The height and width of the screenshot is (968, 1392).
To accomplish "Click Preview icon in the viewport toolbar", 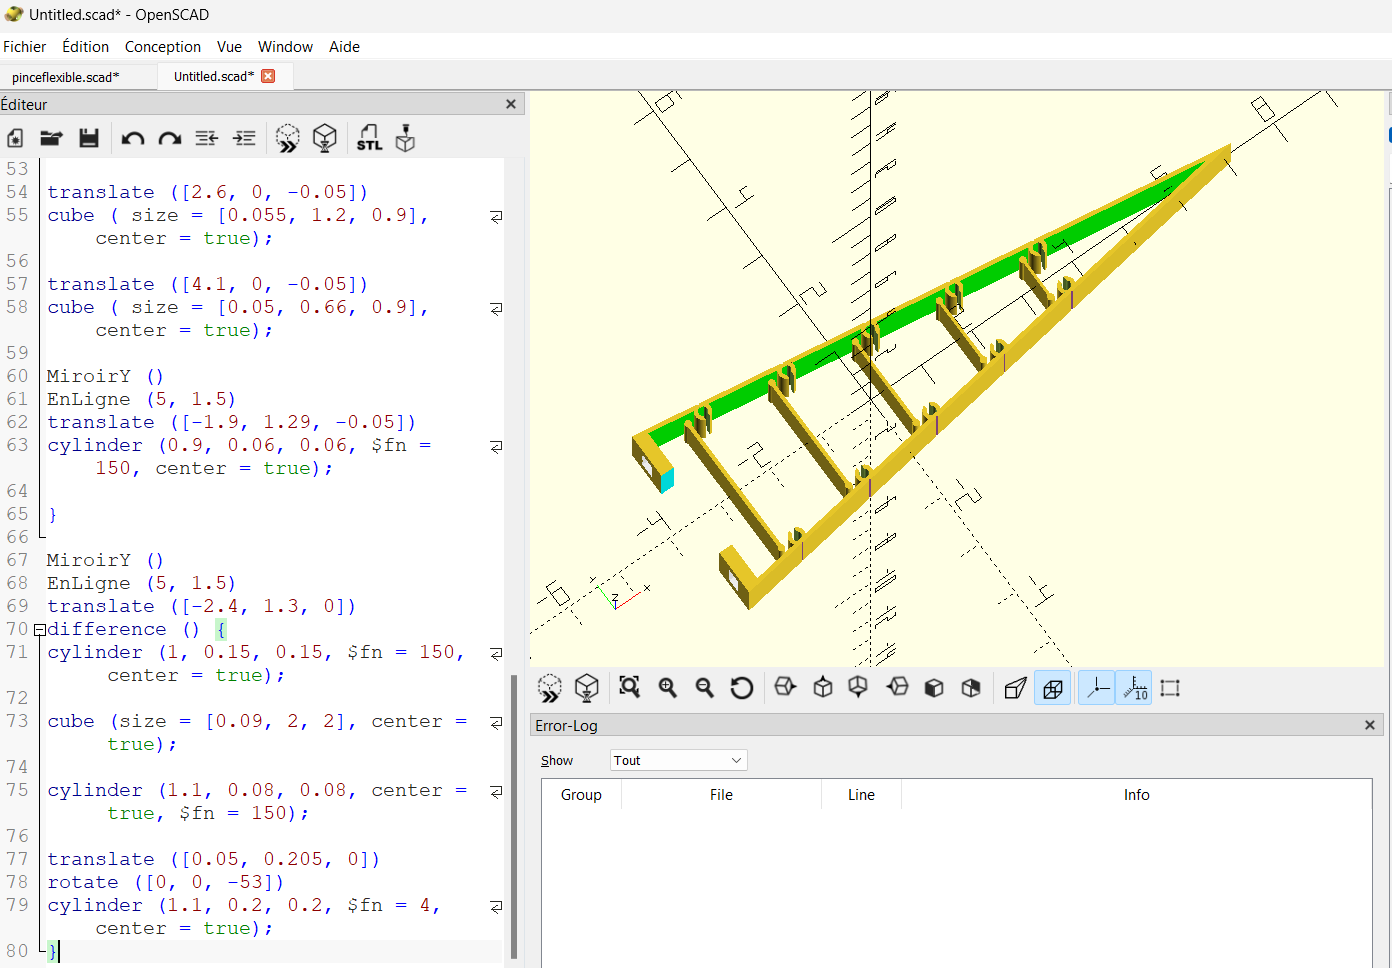I will pyautogui.click(x=550, y=688).
